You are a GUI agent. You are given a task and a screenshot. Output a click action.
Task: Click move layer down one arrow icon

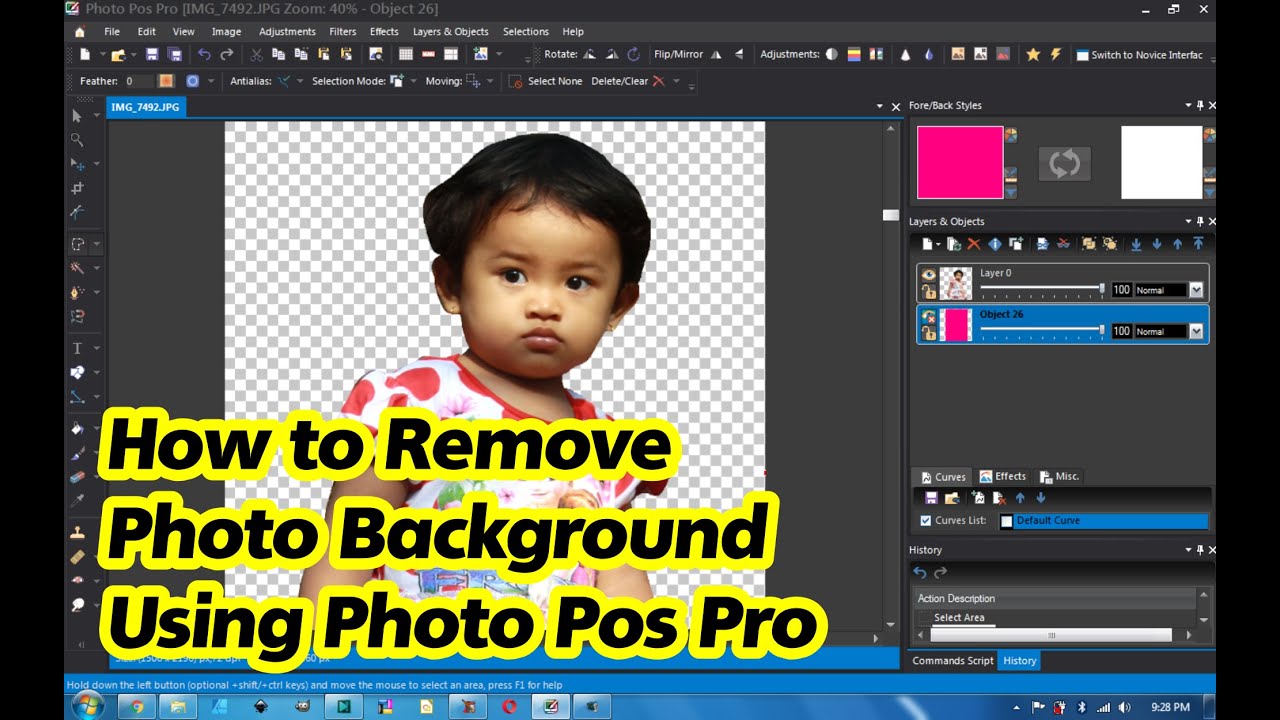pos(1157,244)
